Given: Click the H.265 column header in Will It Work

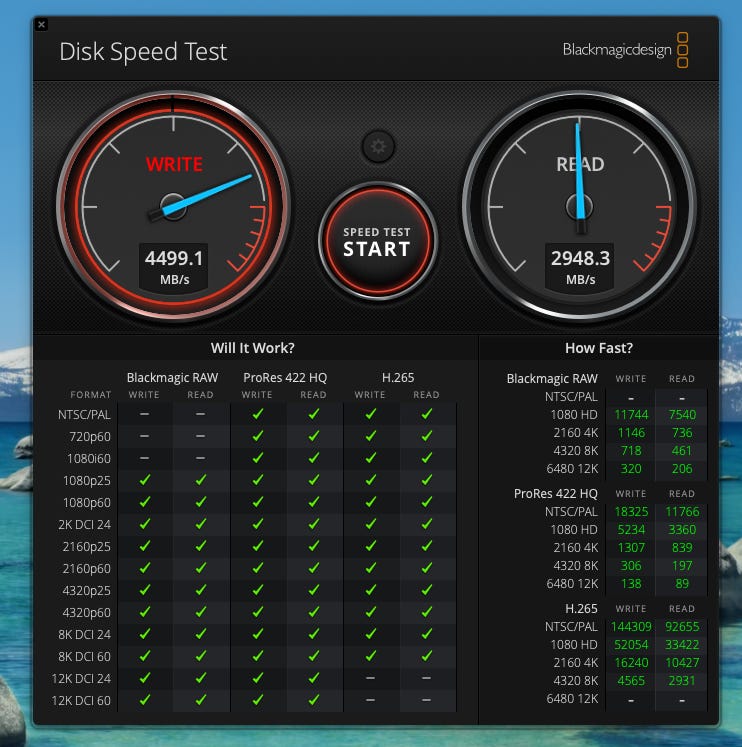Looking at the screenshot, I should [398, 377].
